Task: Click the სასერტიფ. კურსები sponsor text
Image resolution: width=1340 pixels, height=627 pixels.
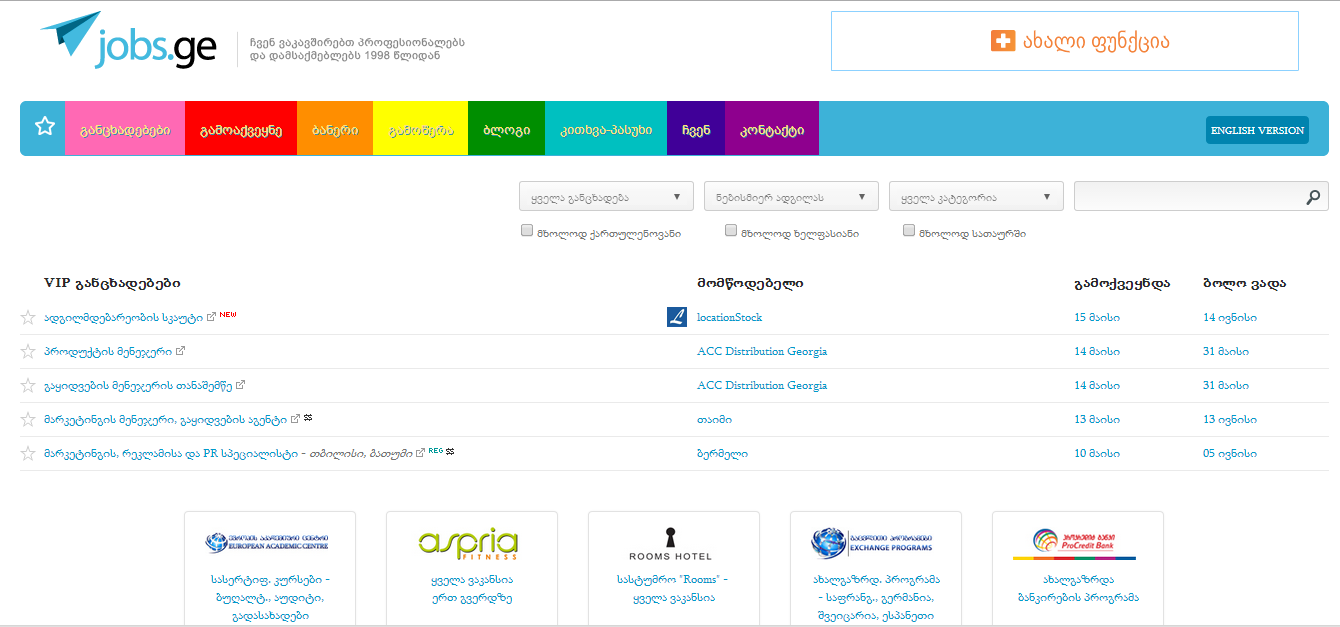Action: [270, 598]
